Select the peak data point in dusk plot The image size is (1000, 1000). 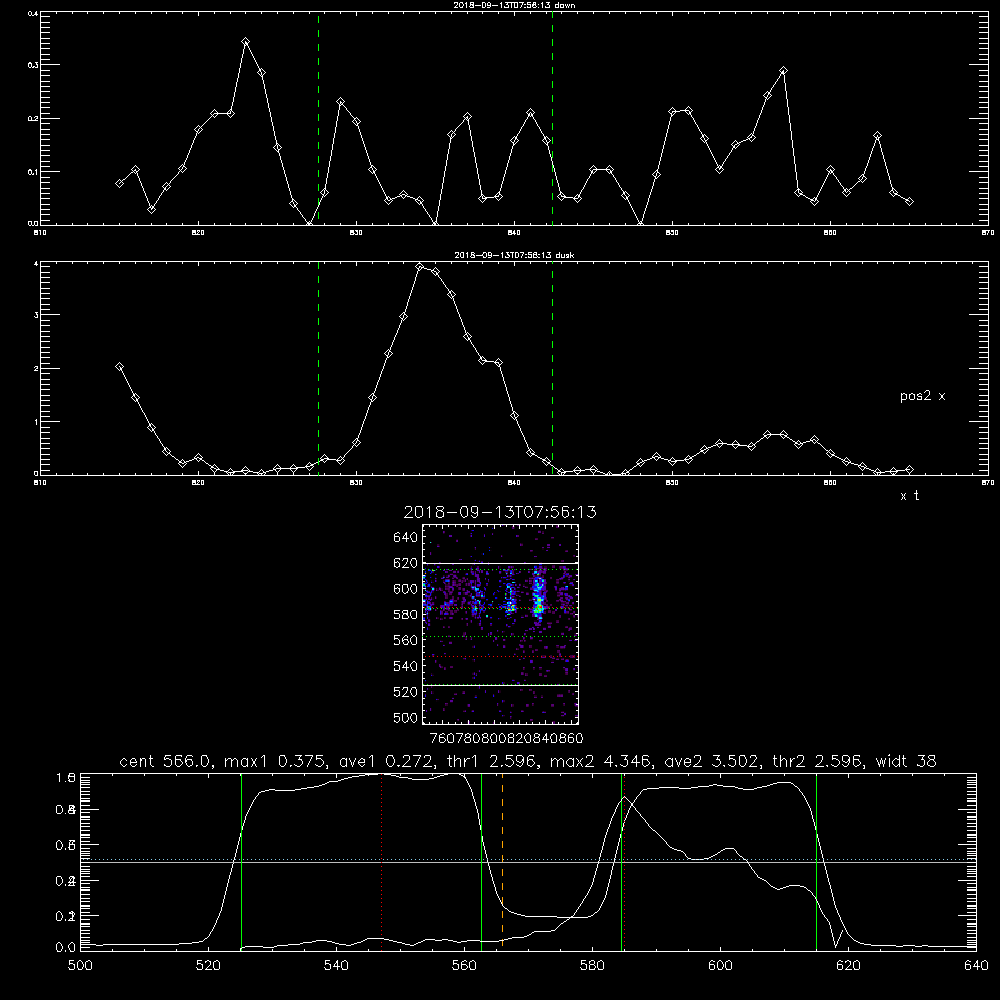coord(420,267)
